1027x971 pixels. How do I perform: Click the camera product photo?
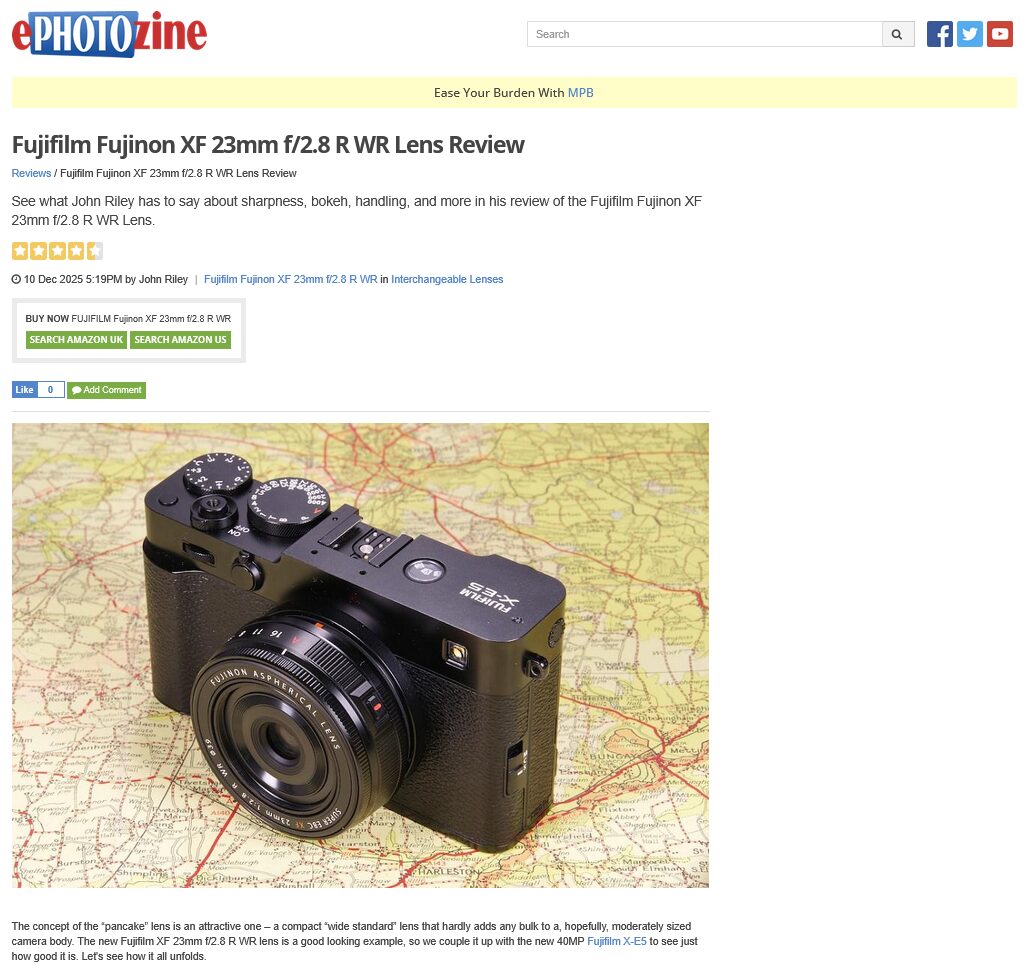(x=360, y=655)
